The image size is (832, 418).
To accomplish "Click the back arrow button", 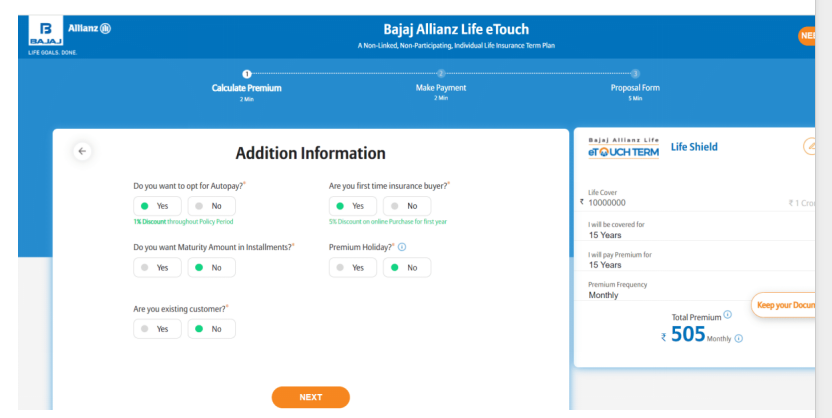I will [82, 151].
